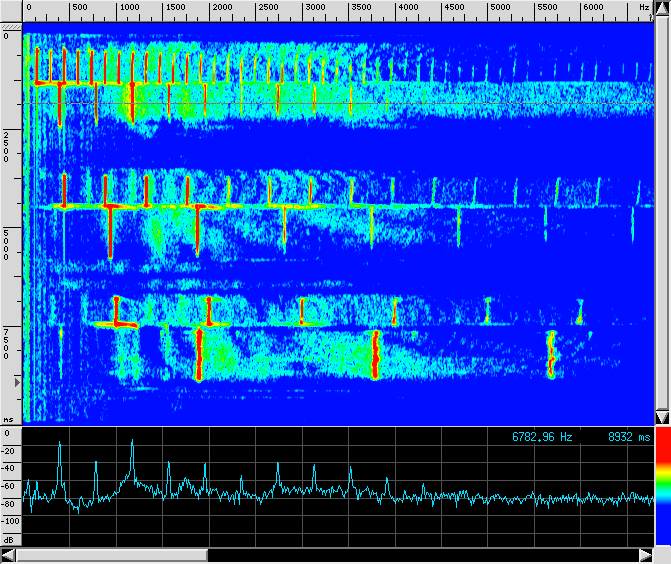The image size is (671, 564).
Task: Click the 8932 ms time readout
Action: 629,437
